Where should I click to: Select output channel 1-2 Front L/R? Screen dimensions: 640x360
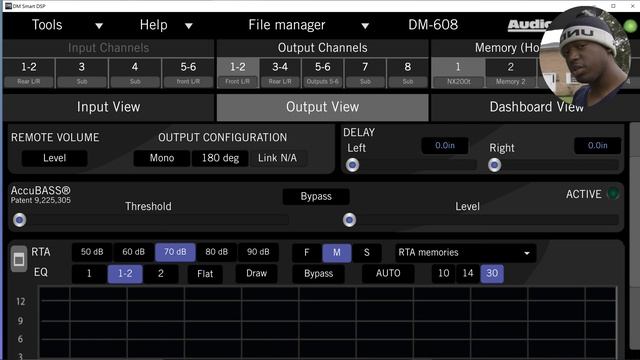pyautogui.click(x=238, y=73)
